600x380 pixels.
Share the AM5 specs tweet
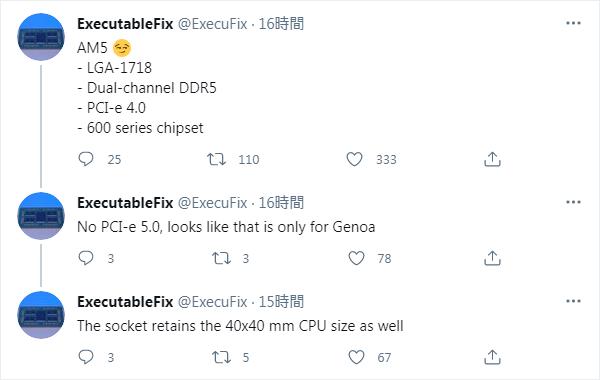[x=492, y=159]
